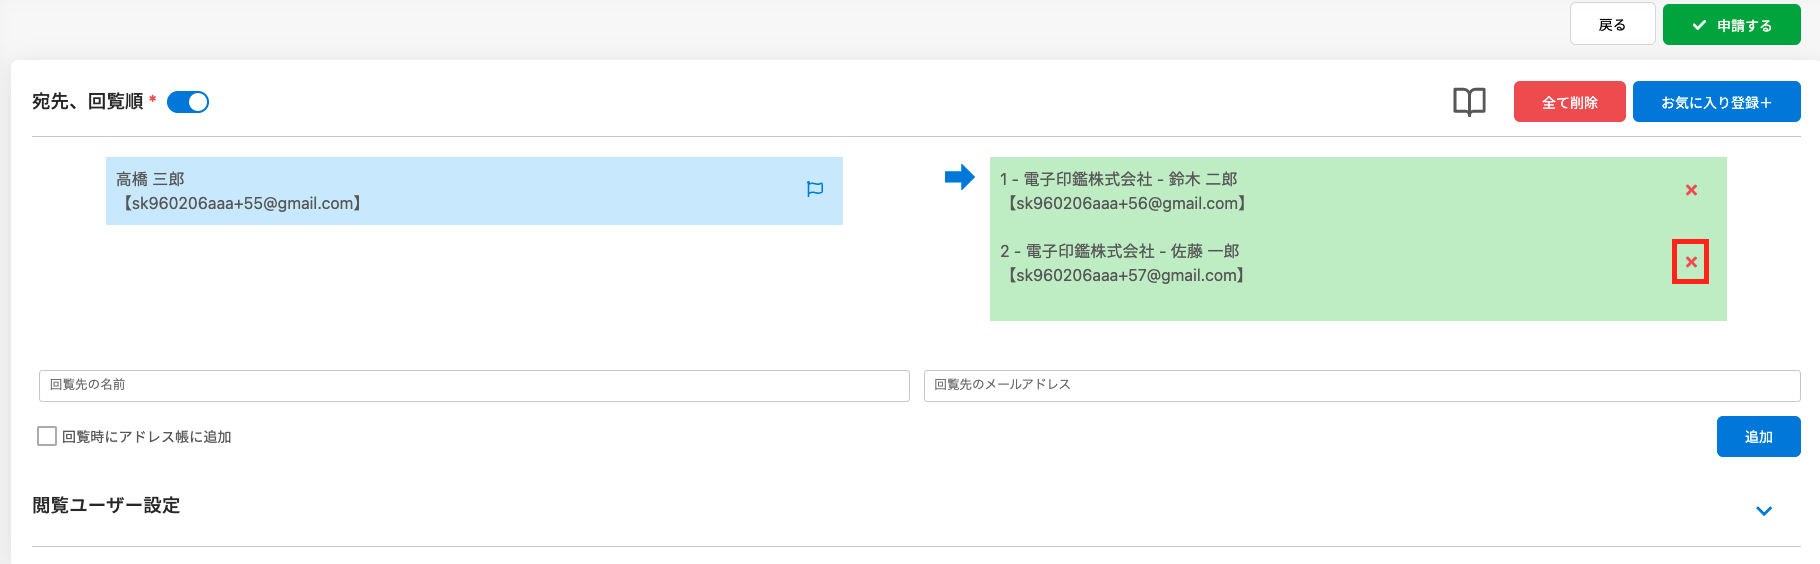Click the 閲覧ユーザー設定 section heading
Viewport: 1820px width, 564px height.
pyautogui.click(x=106, y=506)
